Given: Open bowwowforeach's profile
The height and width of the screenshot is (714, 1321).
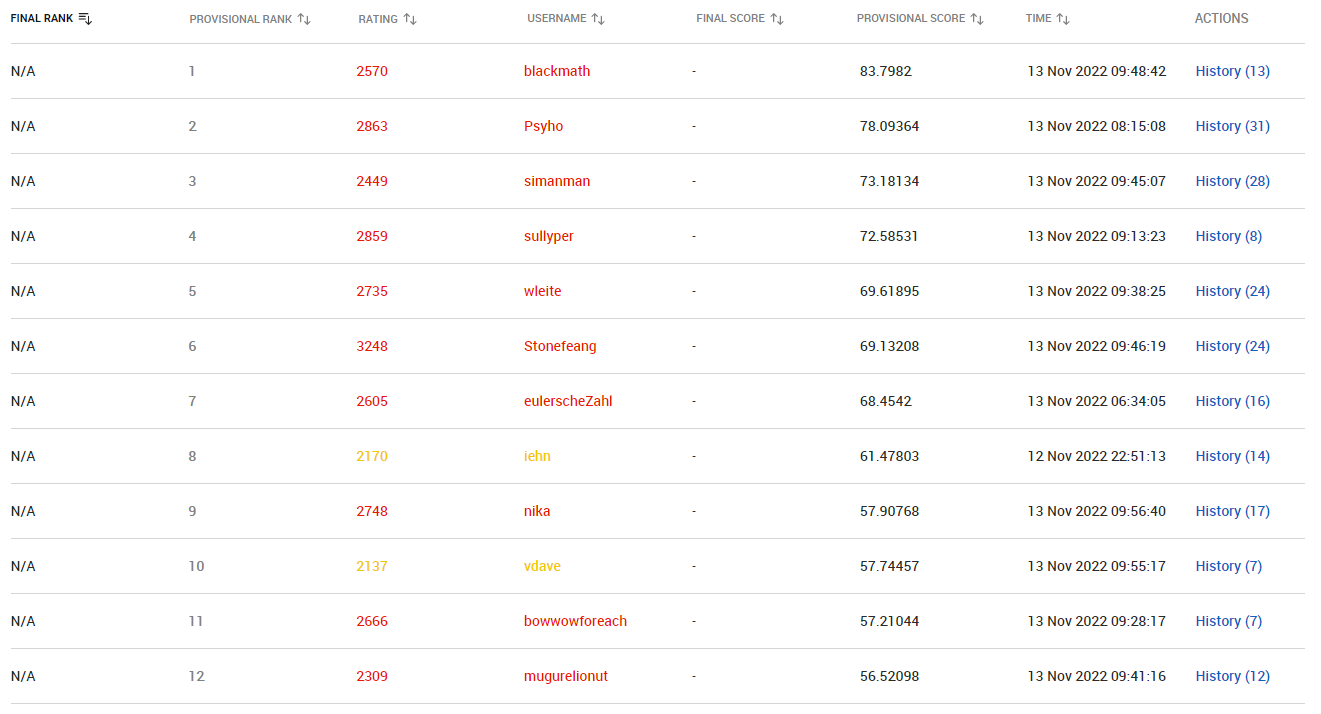Looking at the screenshot, I should (x=576, y=621).
